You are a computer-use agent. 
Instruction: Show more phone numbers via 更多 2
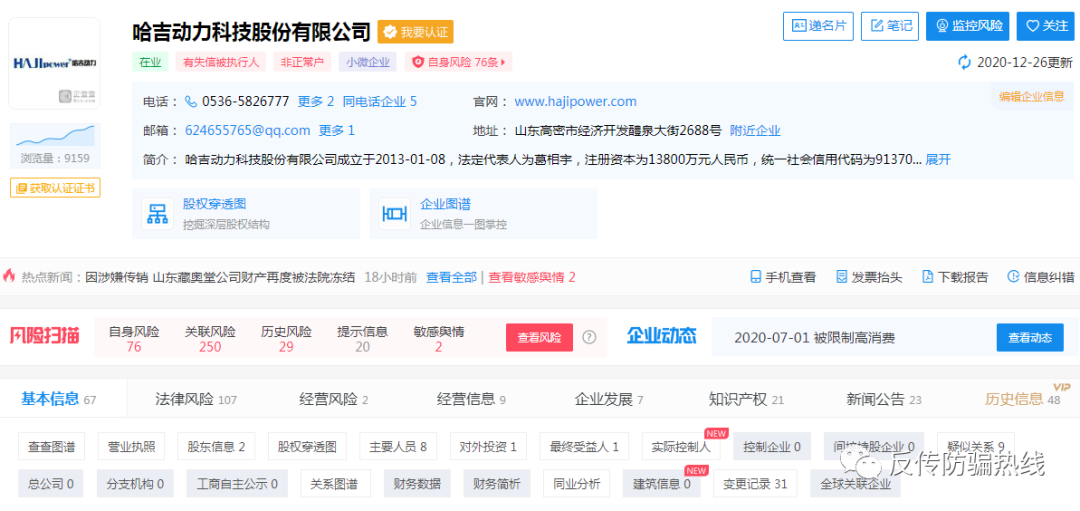(x=316, y=101)
